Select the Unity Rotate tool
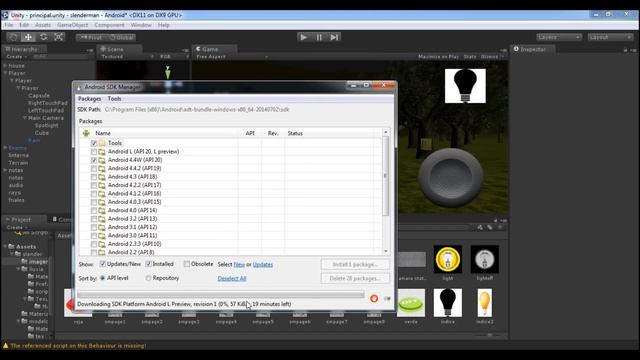Screen dimensions: 640x360 pyautogui.click(x=43, y=37)
